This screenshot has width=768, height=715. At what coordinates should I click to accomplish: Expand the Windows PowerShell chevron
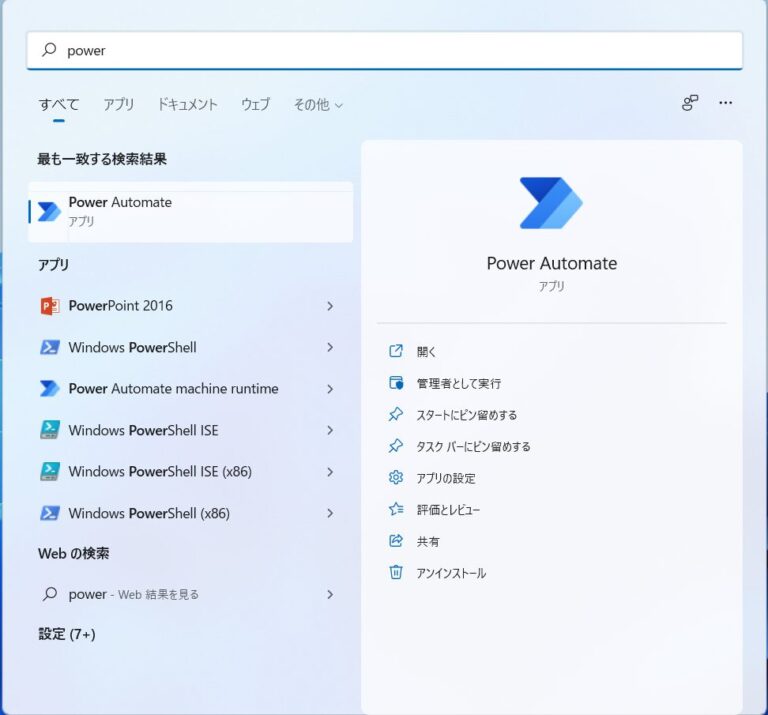click(x=330, y=348)
